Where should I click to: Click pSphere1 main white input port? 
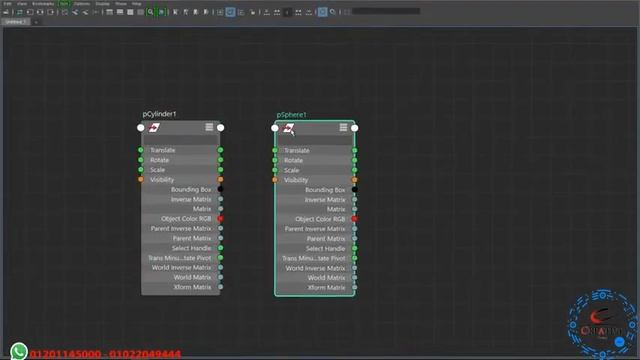click(275, 128)
